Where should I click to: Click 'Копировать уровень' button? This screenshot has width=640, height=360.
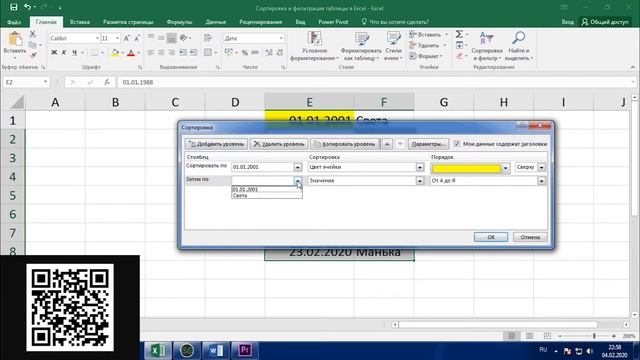coord(345,144)
